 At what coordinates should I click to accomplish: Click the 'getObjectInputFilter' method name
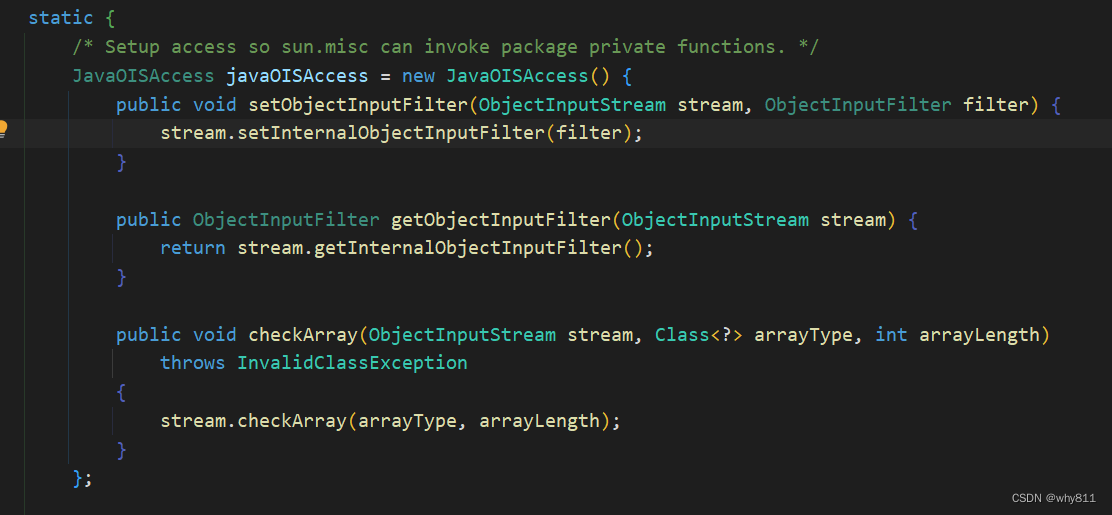pos(500,220)
